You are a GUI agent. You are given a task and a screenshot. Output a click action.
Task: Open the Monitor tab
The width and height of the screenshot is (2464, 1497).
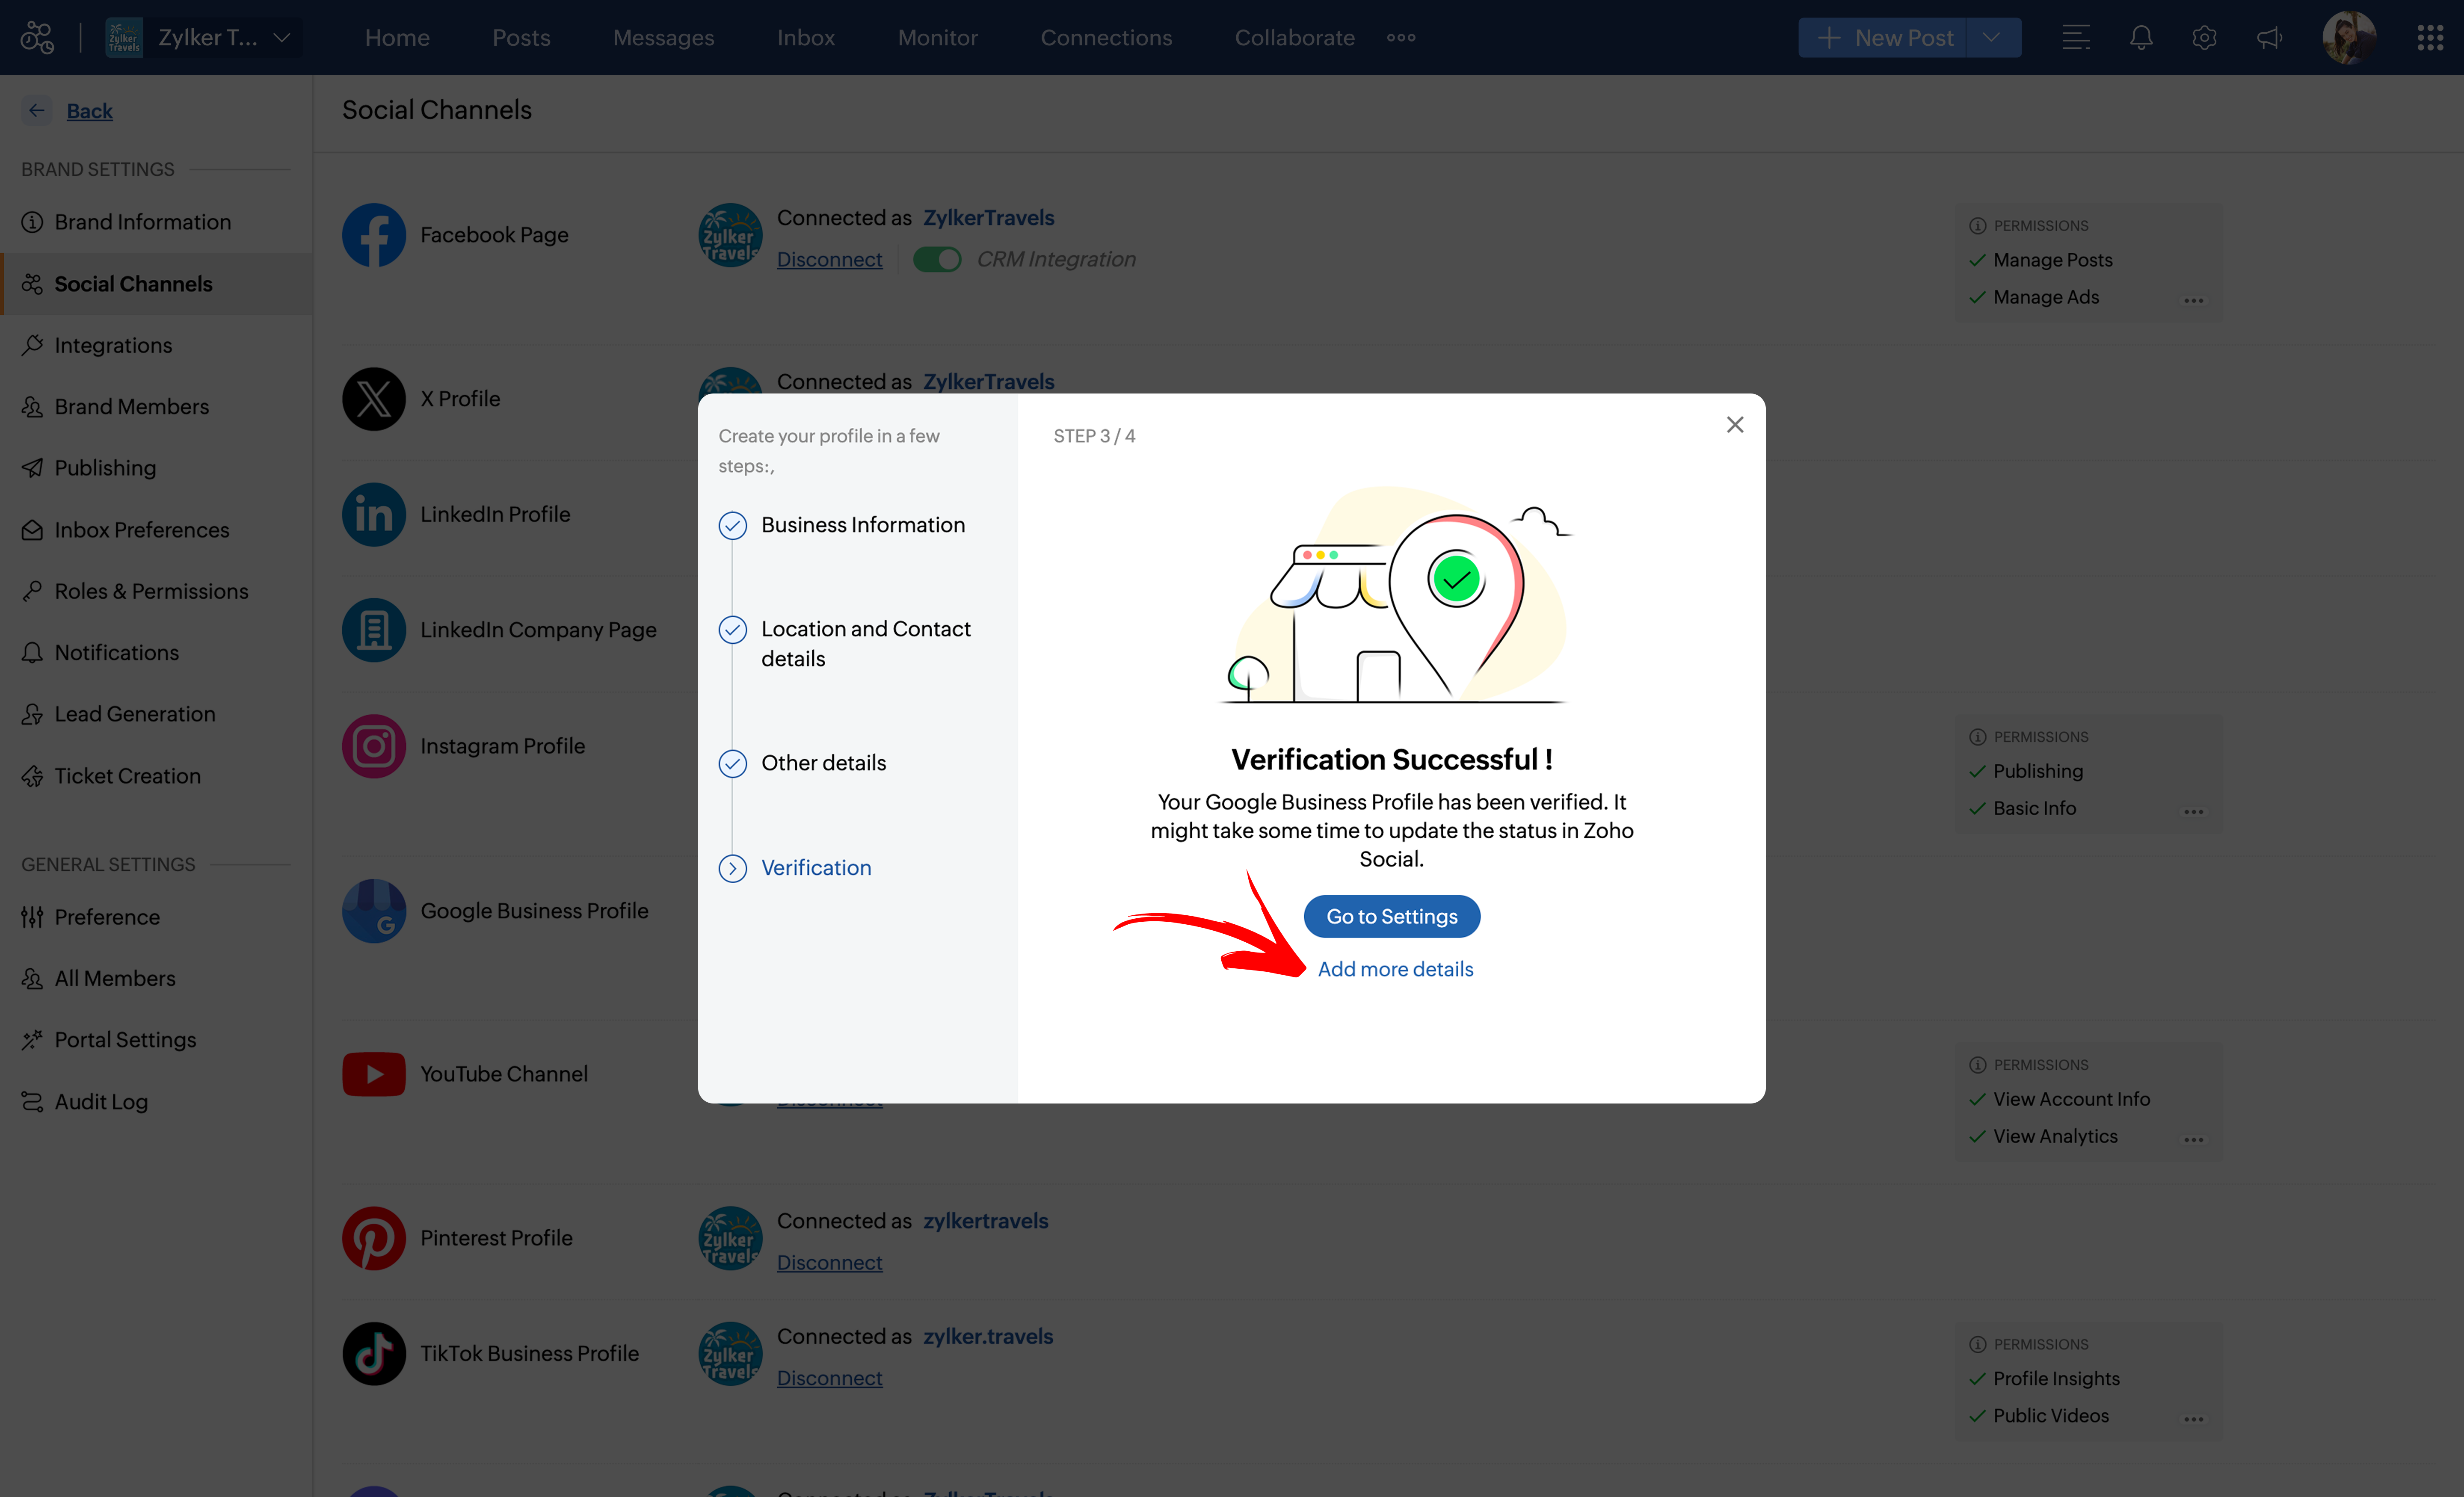pos(937,38)
